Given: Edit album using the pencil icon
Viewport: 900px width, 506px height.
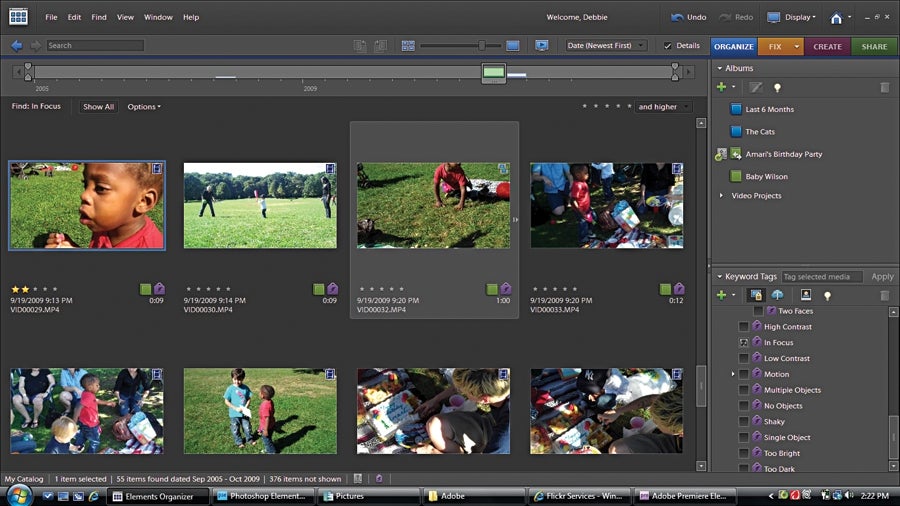Looking at the screenshot, I should click(756, 87).
